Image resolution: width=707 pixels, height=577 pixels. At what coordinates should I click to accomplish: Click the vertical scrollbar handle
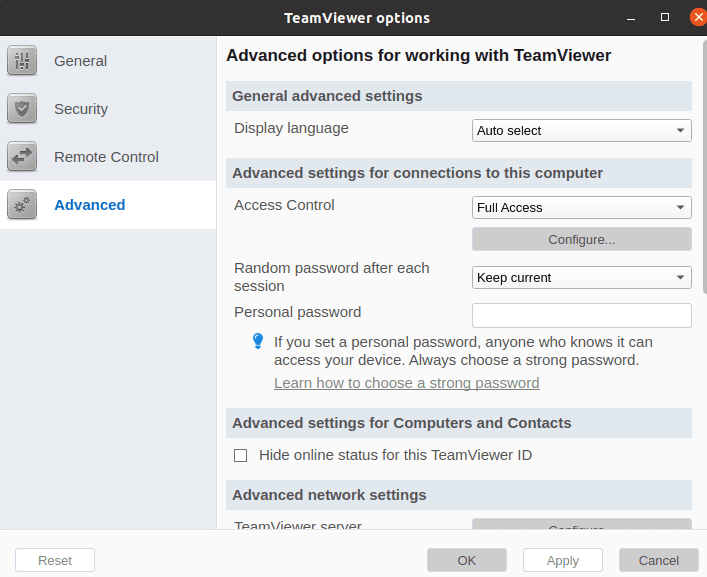pyautogui.click(x=705, y=167)
